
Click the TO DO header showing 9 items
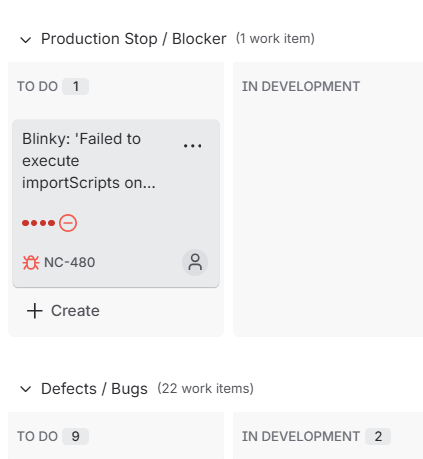116,436
